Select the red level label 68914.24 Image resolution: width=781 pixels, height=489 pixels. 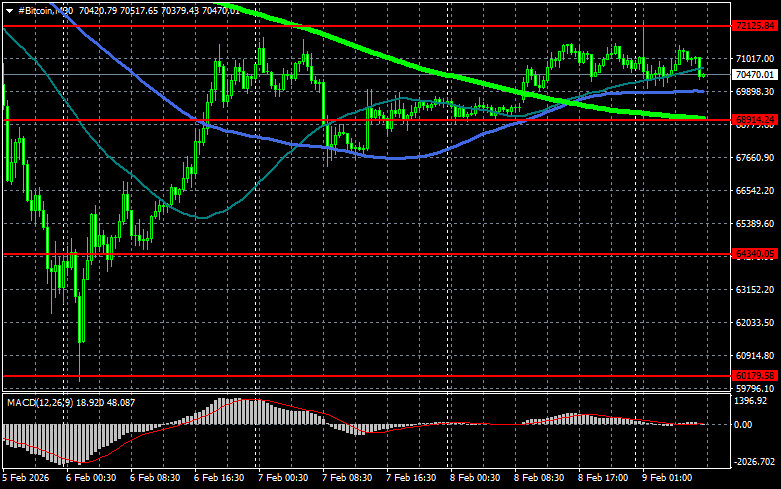pos(755,120)
